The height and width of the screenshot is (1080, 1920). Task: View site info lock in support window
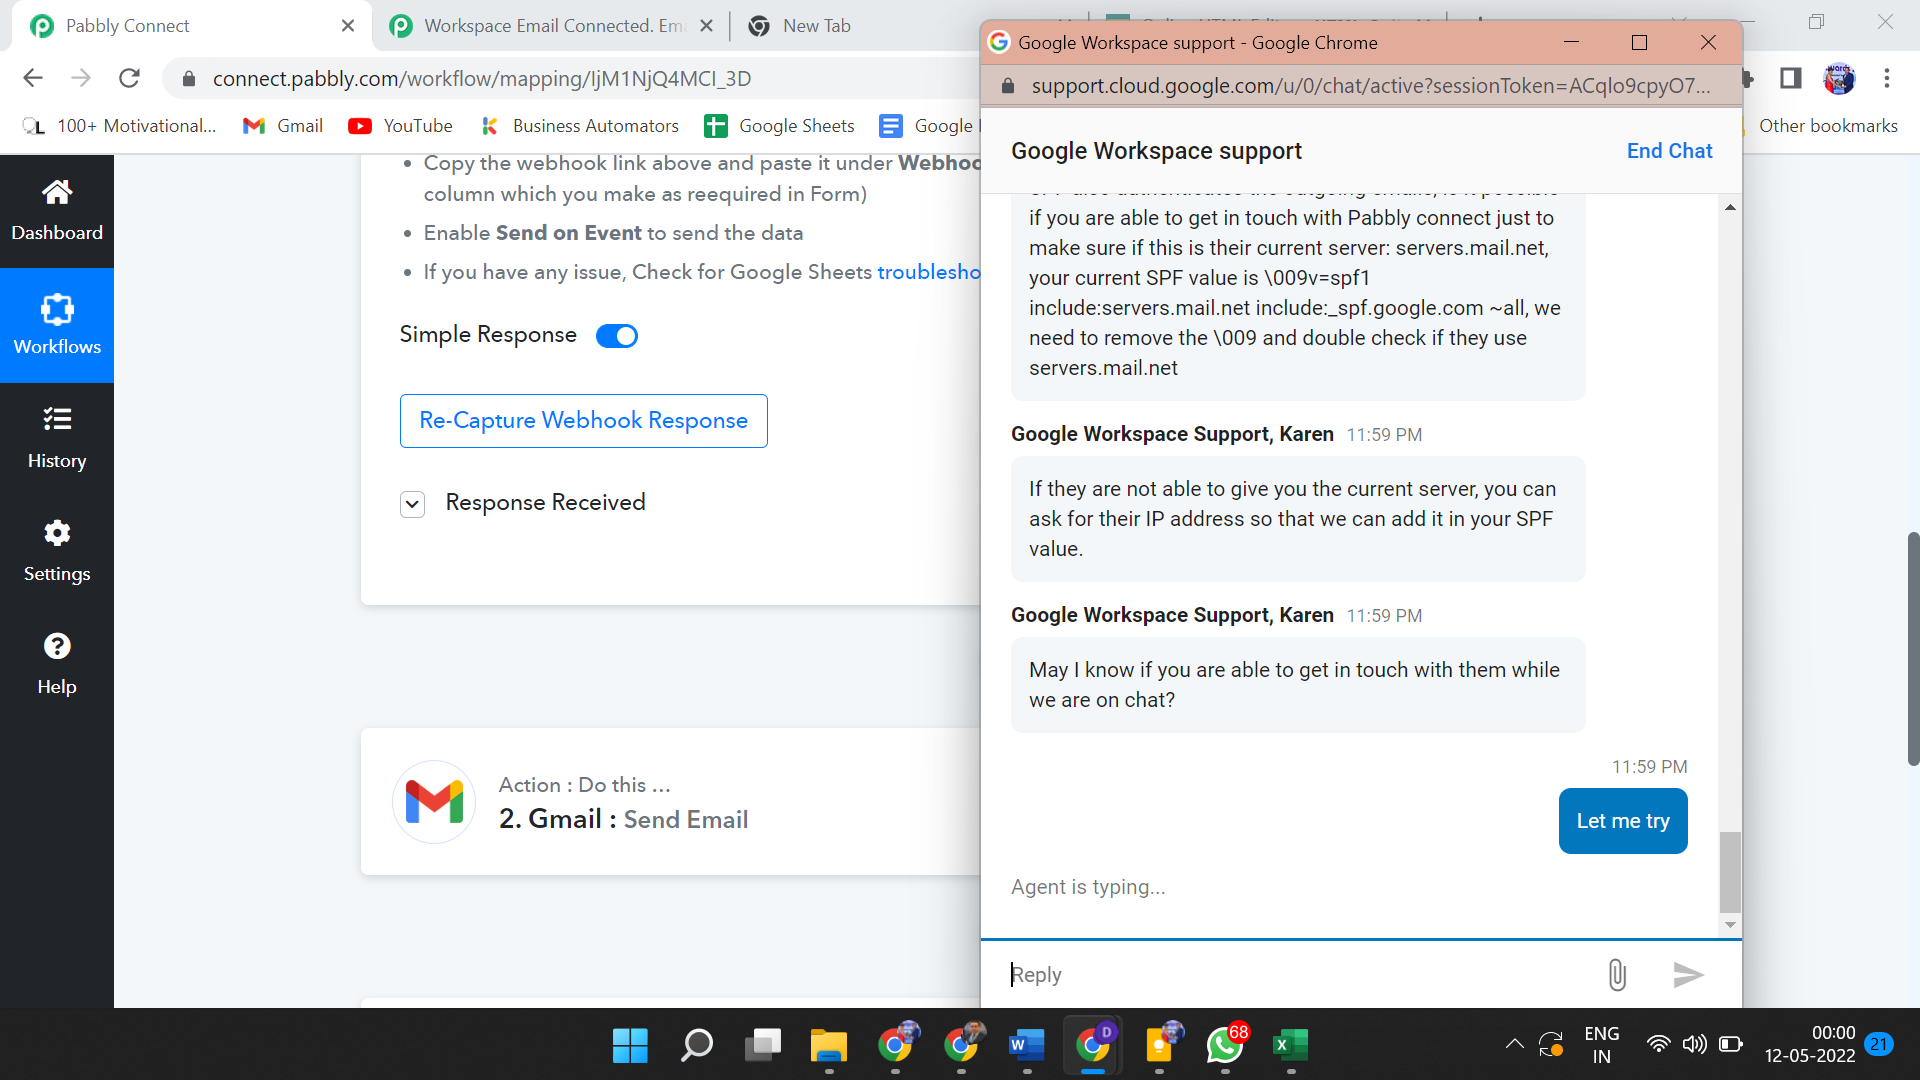click(x=1008, y=86)
